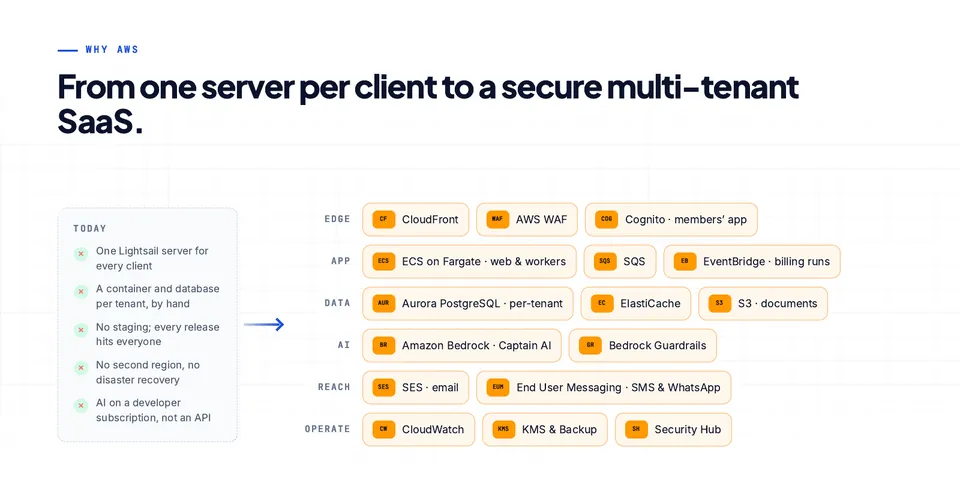Click 'One Lightsail server for every client' text
The image size is (960, 480).
152,258
